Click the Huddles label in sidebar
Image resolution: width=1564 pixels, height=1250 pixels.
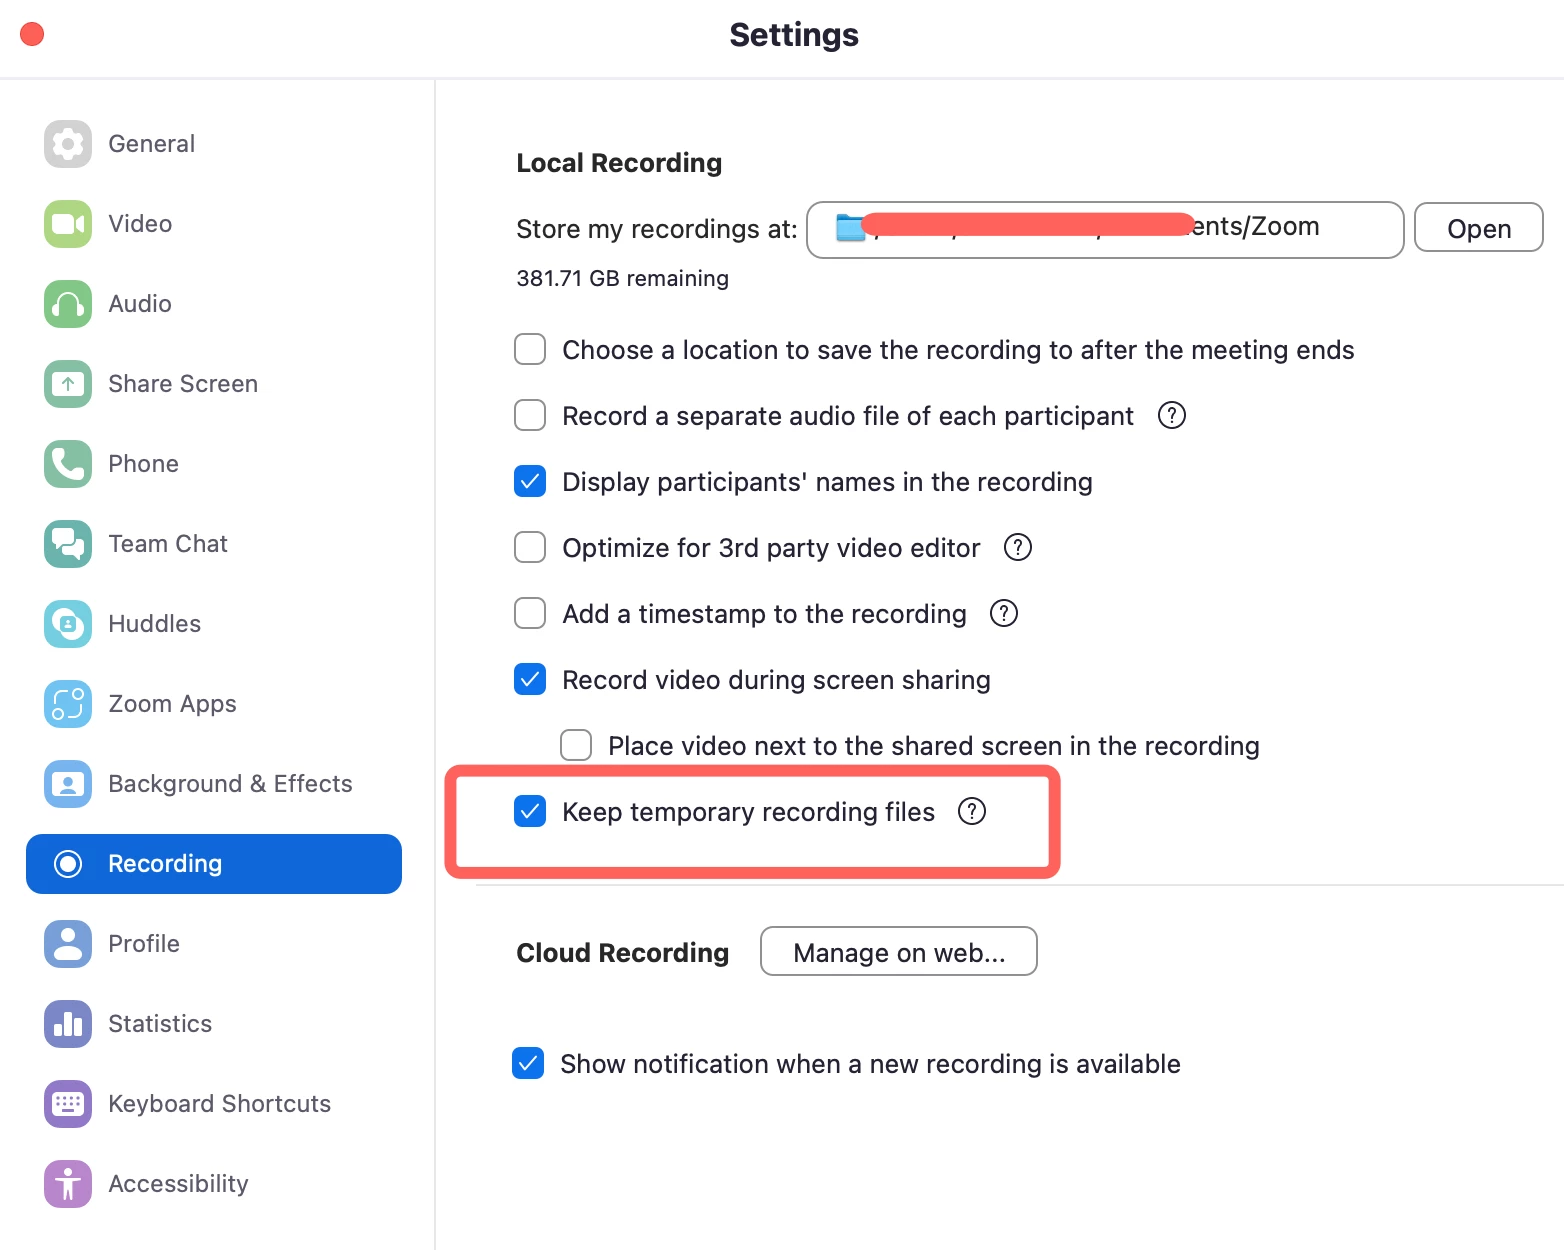point(154,624)
